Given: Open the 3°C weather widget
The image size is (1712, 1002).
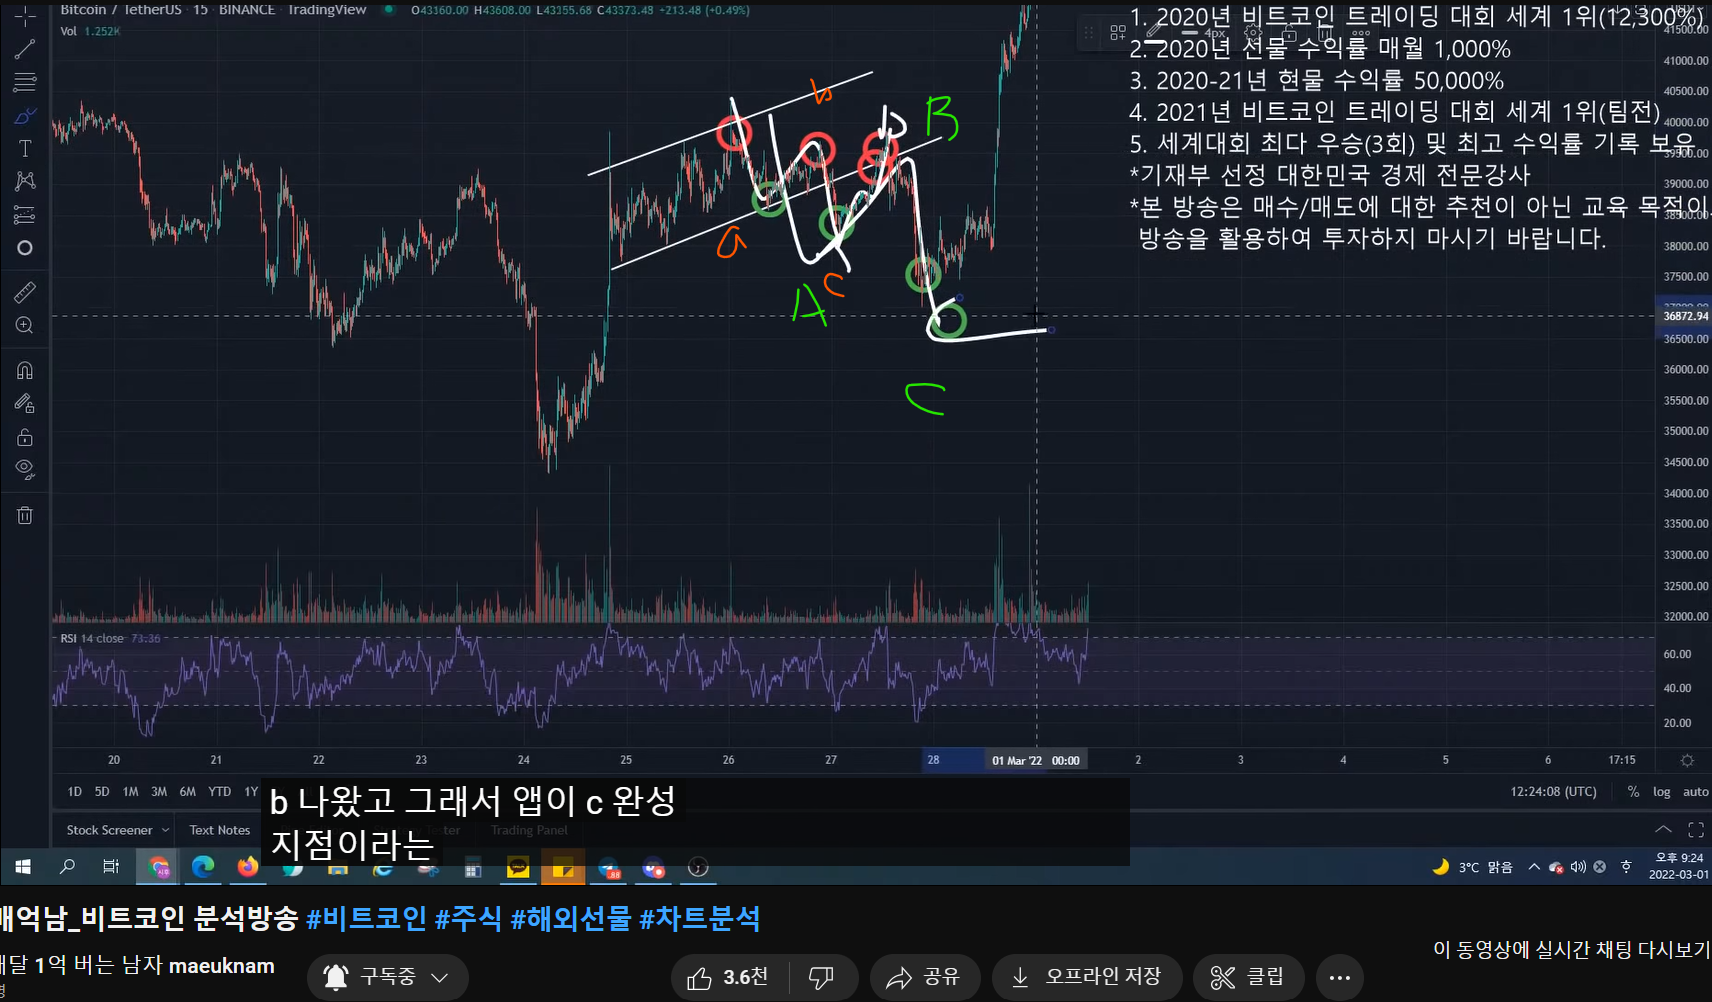Looking at the screenshot, I should pos(1473,867).
